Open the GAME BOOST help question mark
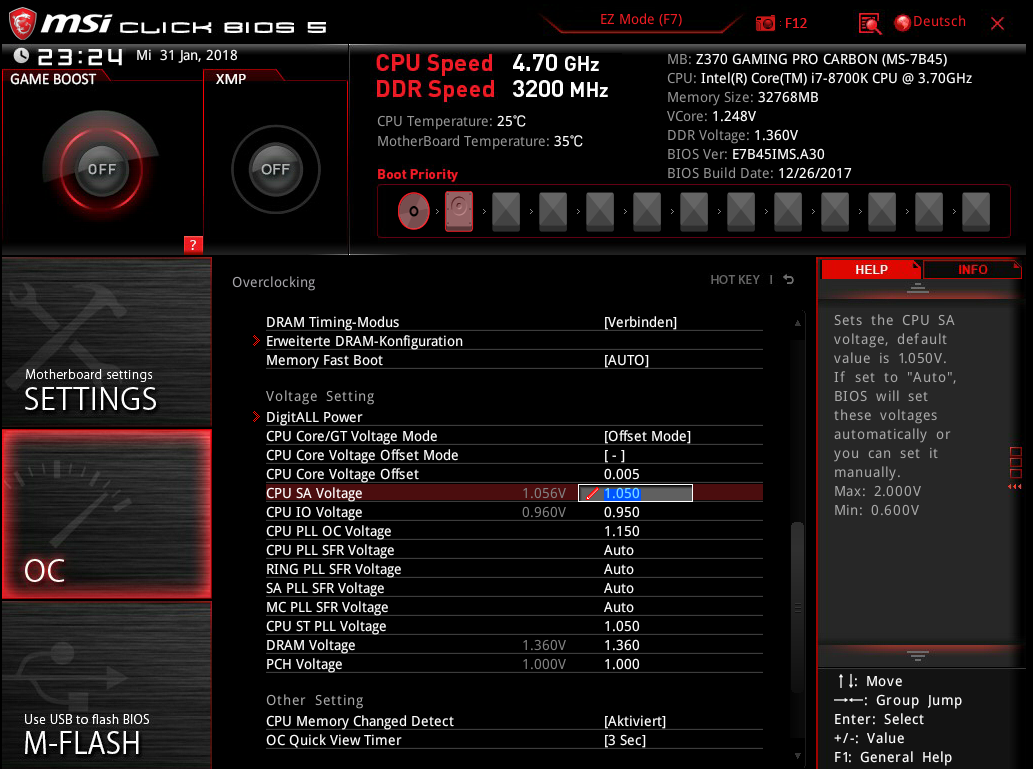 (193, 245)
